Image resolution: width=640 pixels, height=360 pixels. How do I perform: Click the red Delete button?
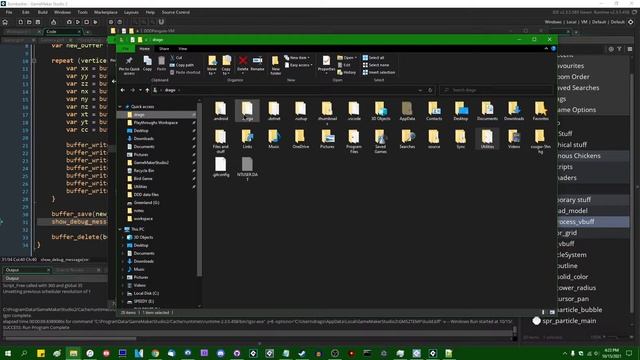click(242, 64)
